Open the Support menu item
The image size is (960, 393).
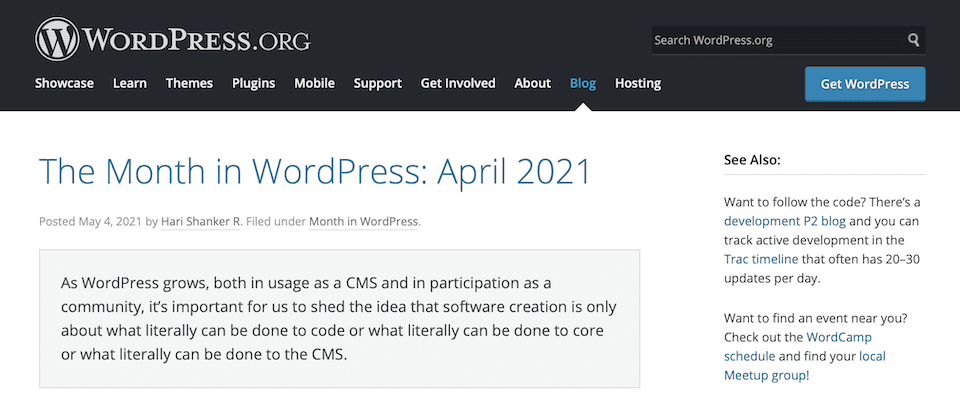click(378, 83)
